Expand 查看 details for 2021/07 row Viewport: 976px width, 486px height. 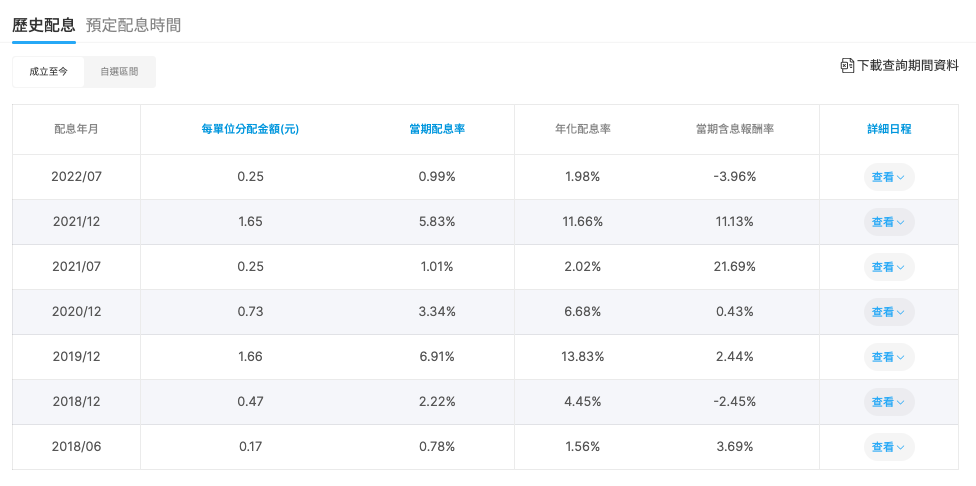pyautogui.click(x=889, y=267)
